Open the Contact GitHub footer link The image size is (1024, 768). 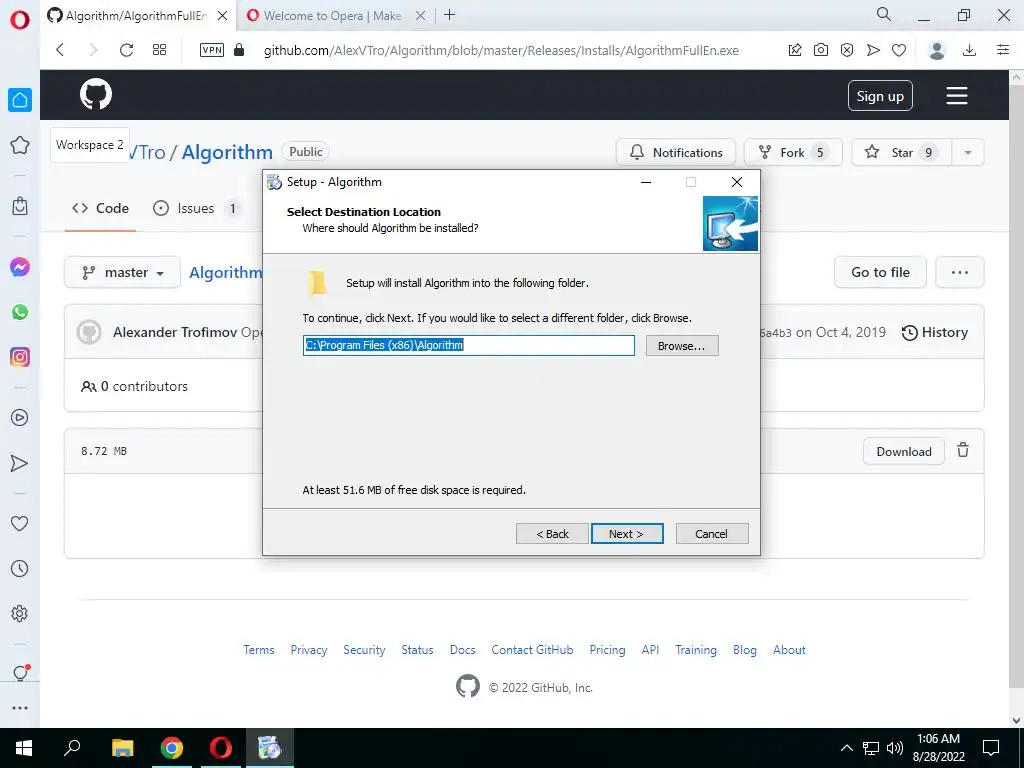coord(532,650)
